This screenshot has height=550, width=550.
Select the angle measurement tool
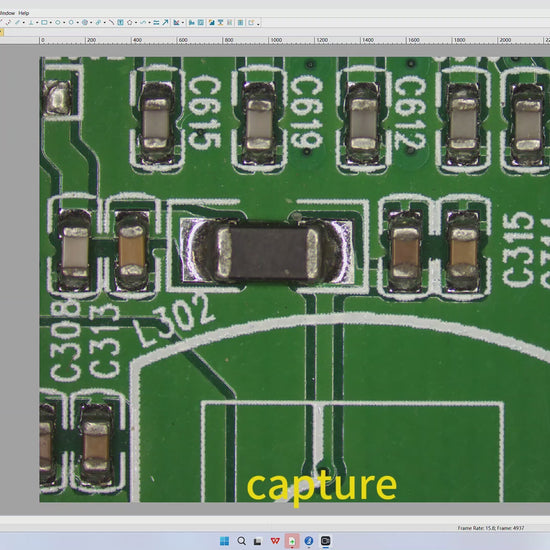[x=176, y=22]
